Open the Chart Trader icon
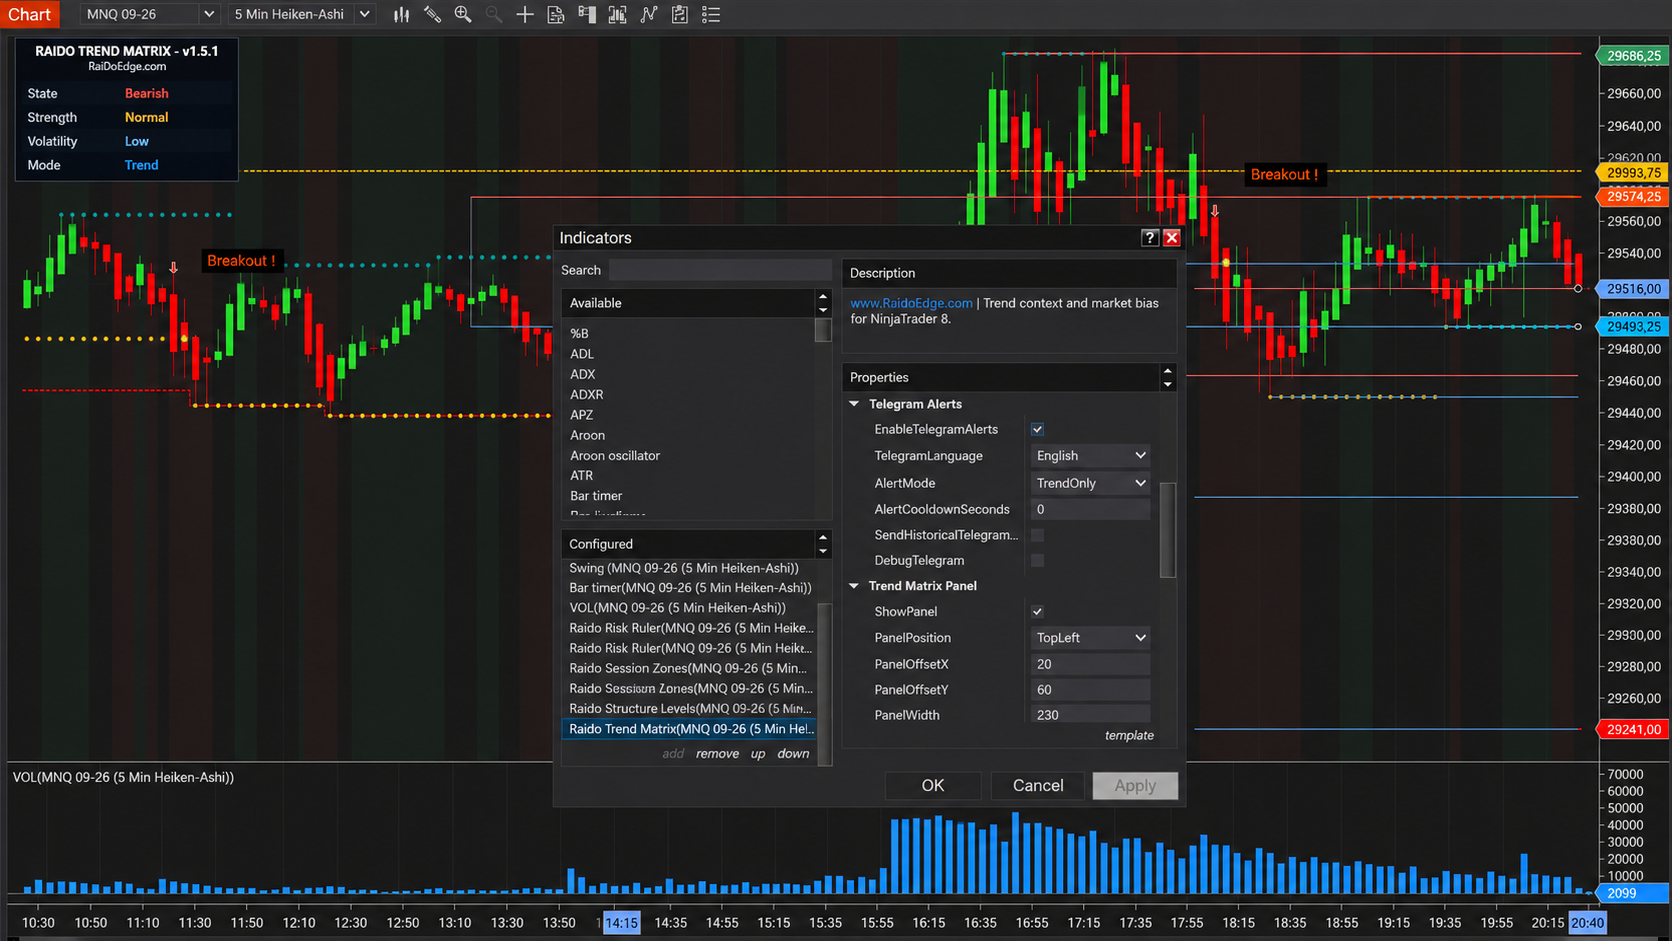This screenshot has height=941, width=1672. pyautogui.click(x=587, y=14)
